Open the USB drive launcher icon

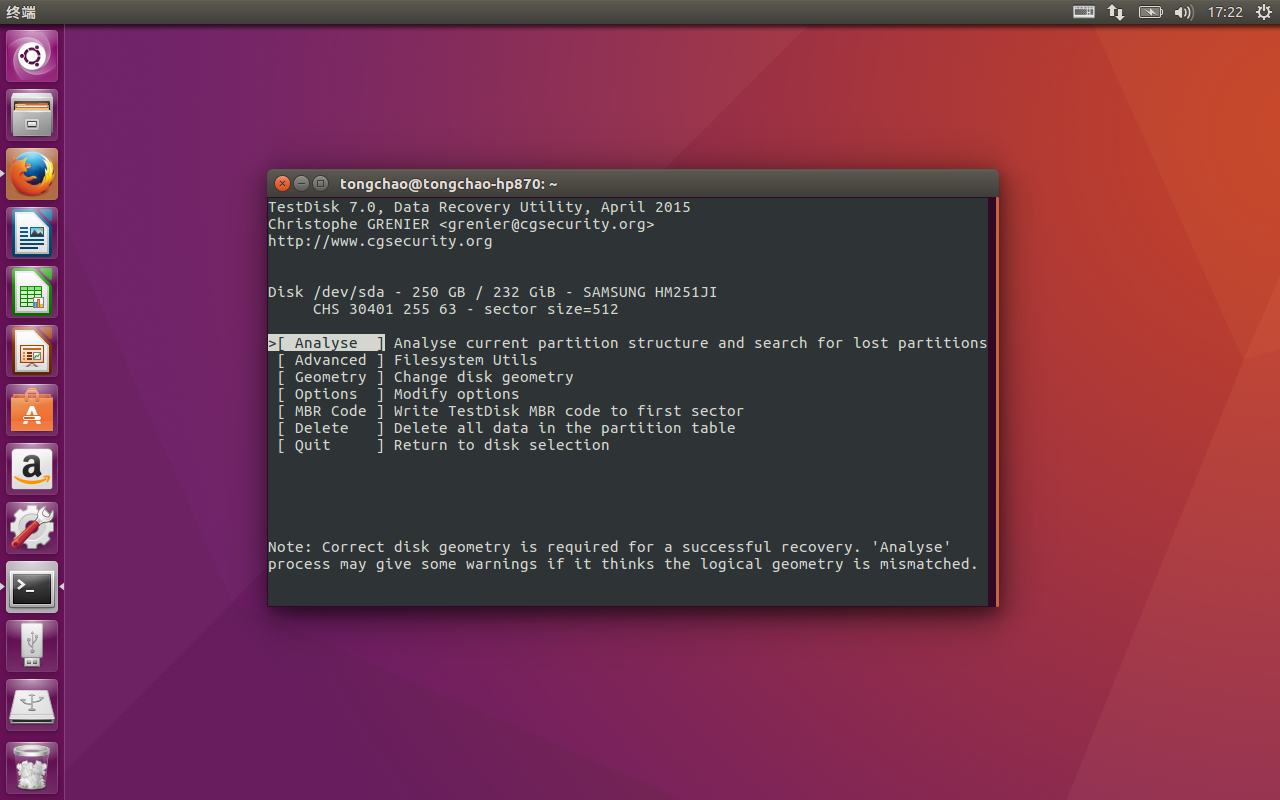(x=32, y=646)
